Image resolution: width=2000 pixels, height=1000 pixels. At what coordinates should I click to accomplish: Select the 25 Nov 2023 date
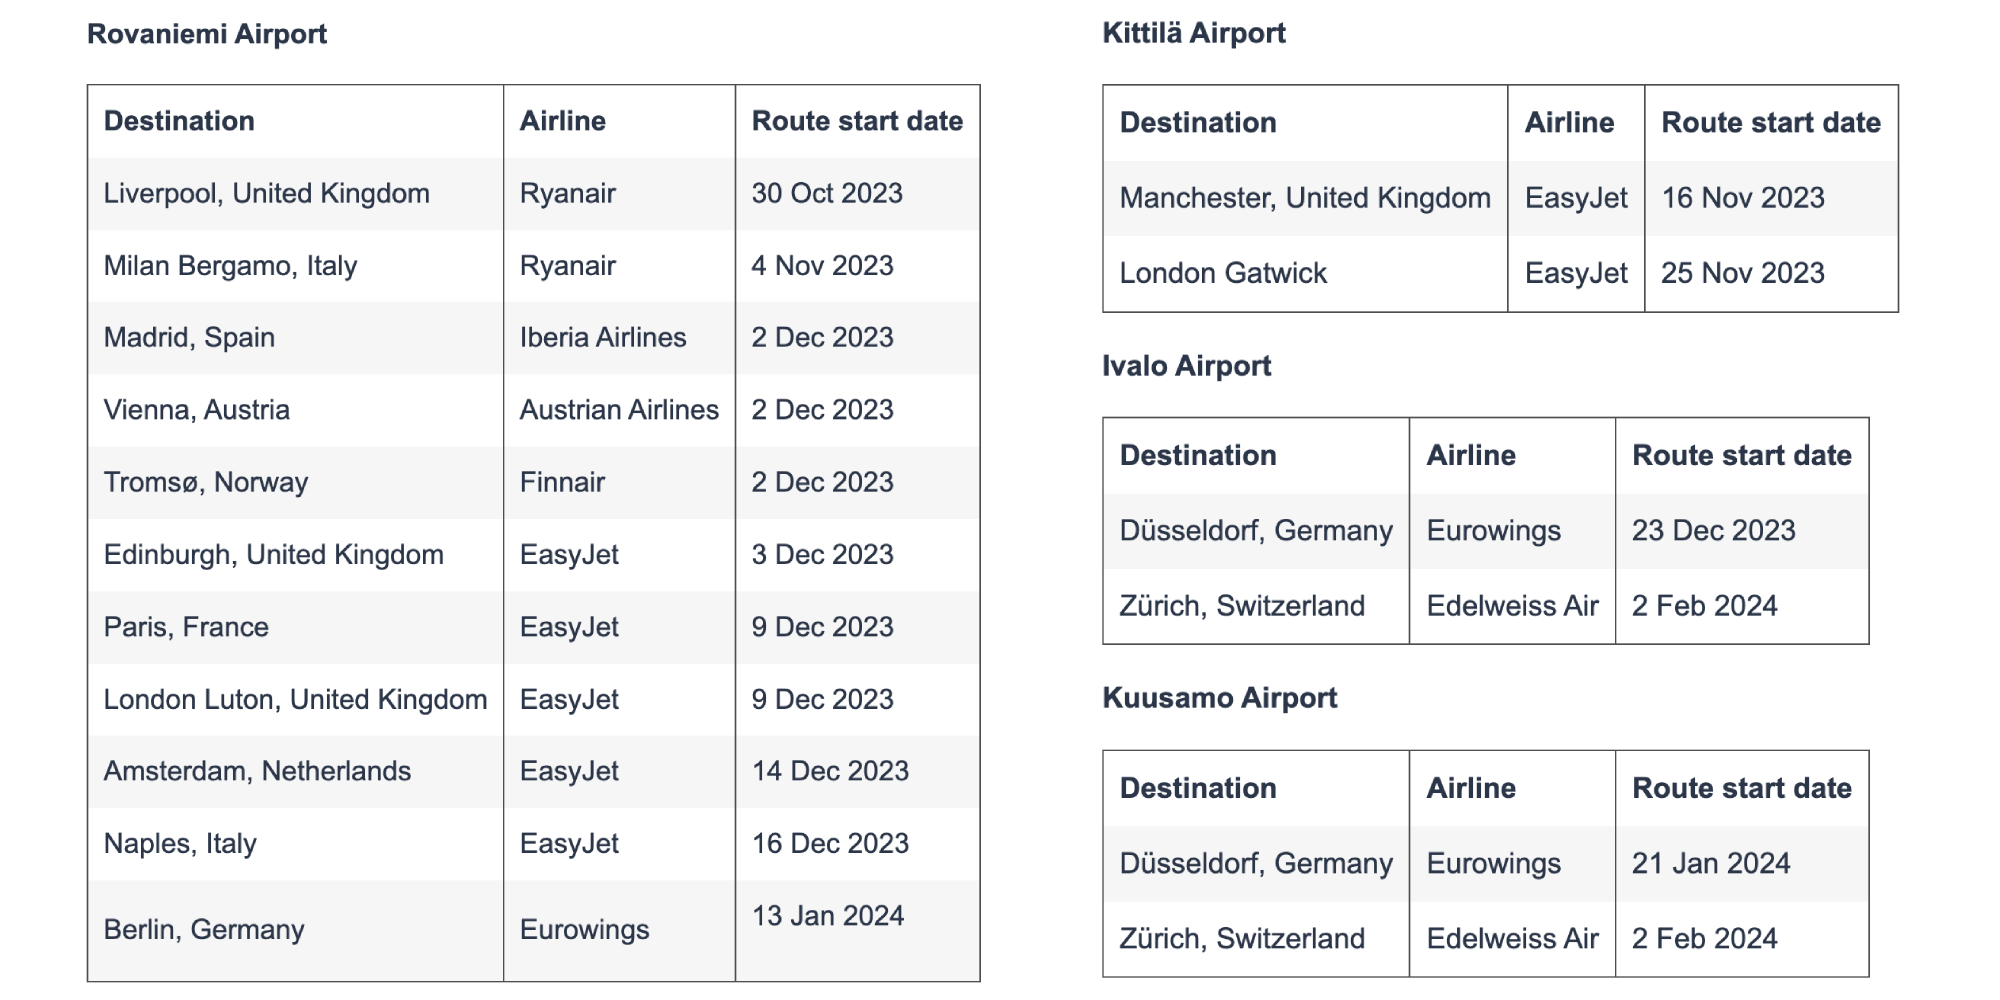(1743, 273)
